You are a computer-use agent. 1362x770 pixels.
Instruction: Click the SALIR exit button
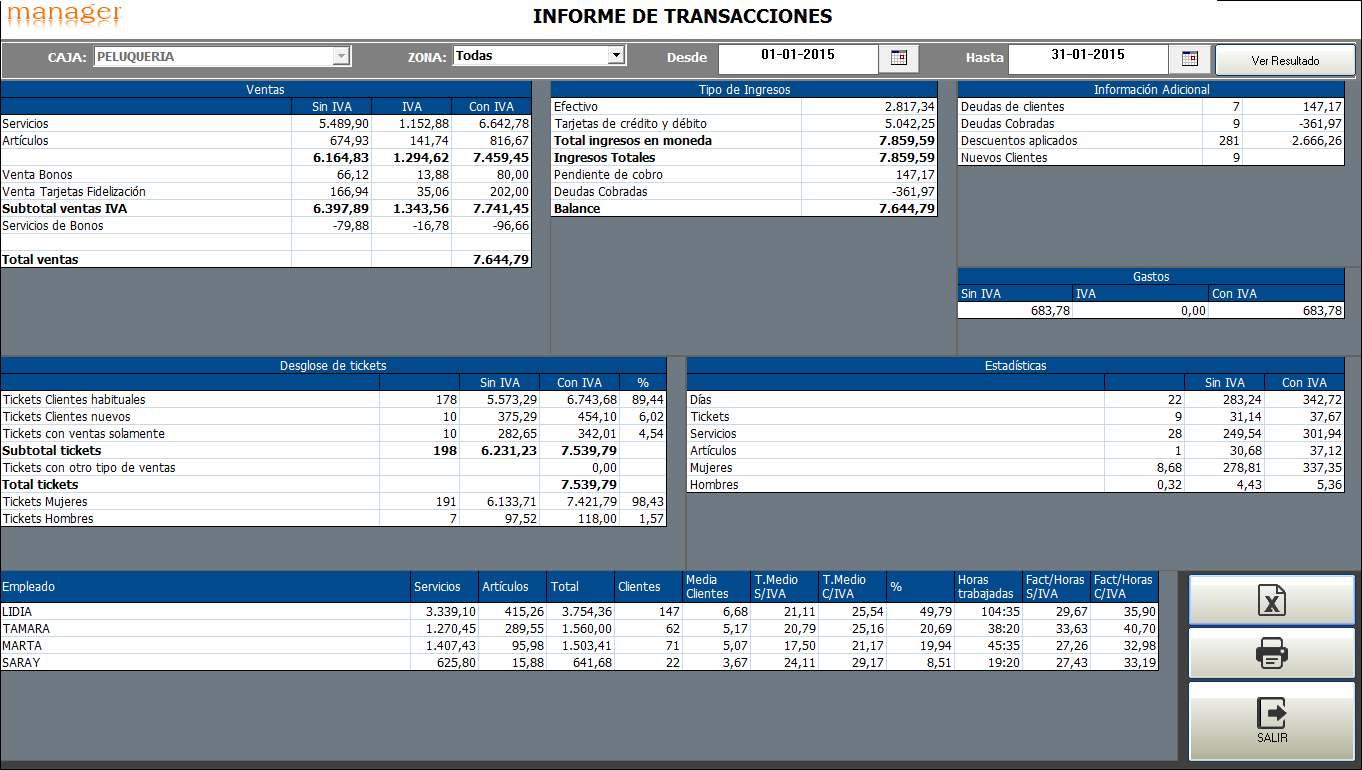pyautogui.click(x=1271, y=721)
